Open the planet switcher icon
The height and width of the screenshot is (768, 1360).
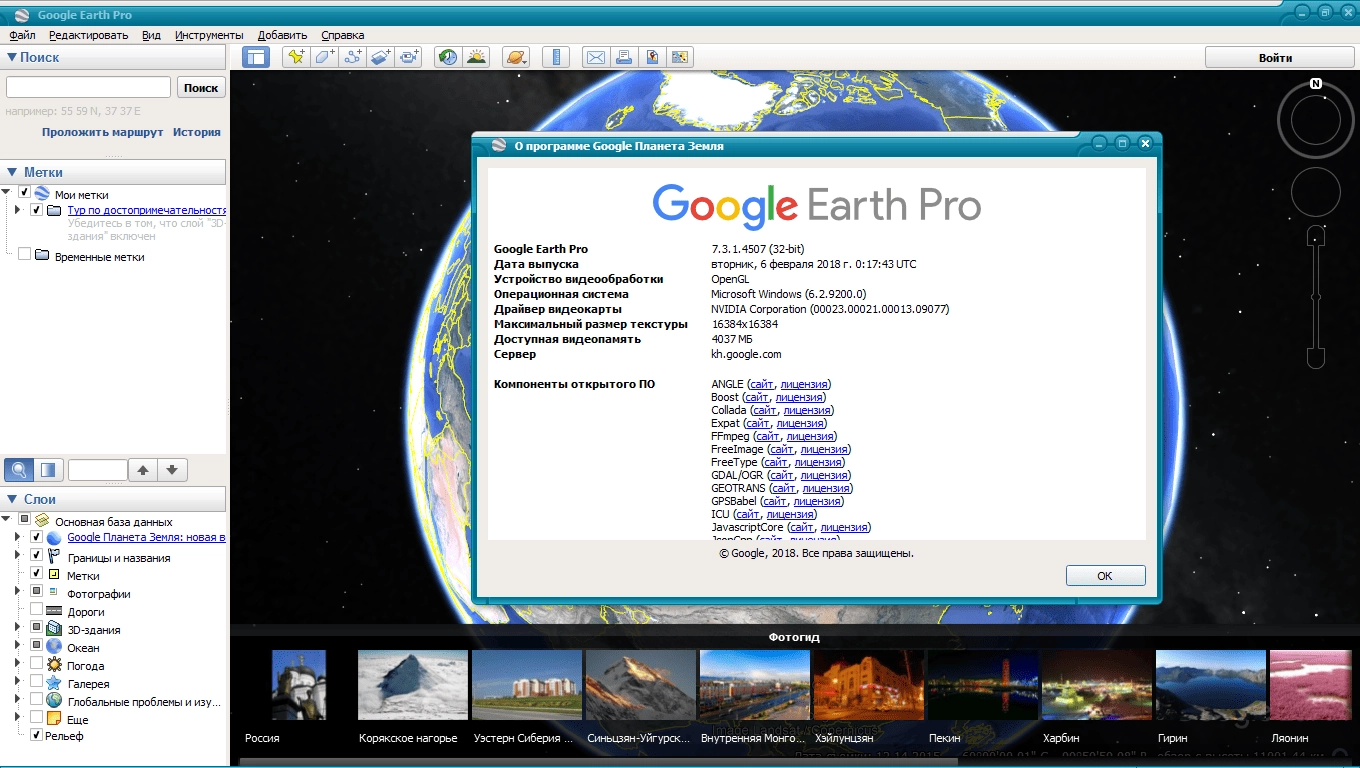click(516, 57)
